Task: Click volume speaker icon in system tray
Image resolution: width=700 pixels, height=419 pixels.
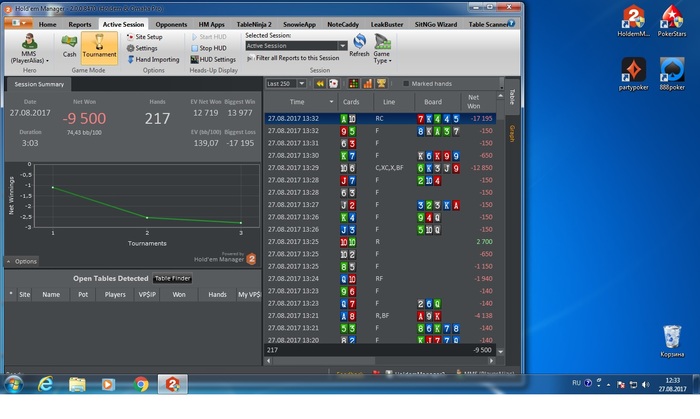Action: point(646,384)
